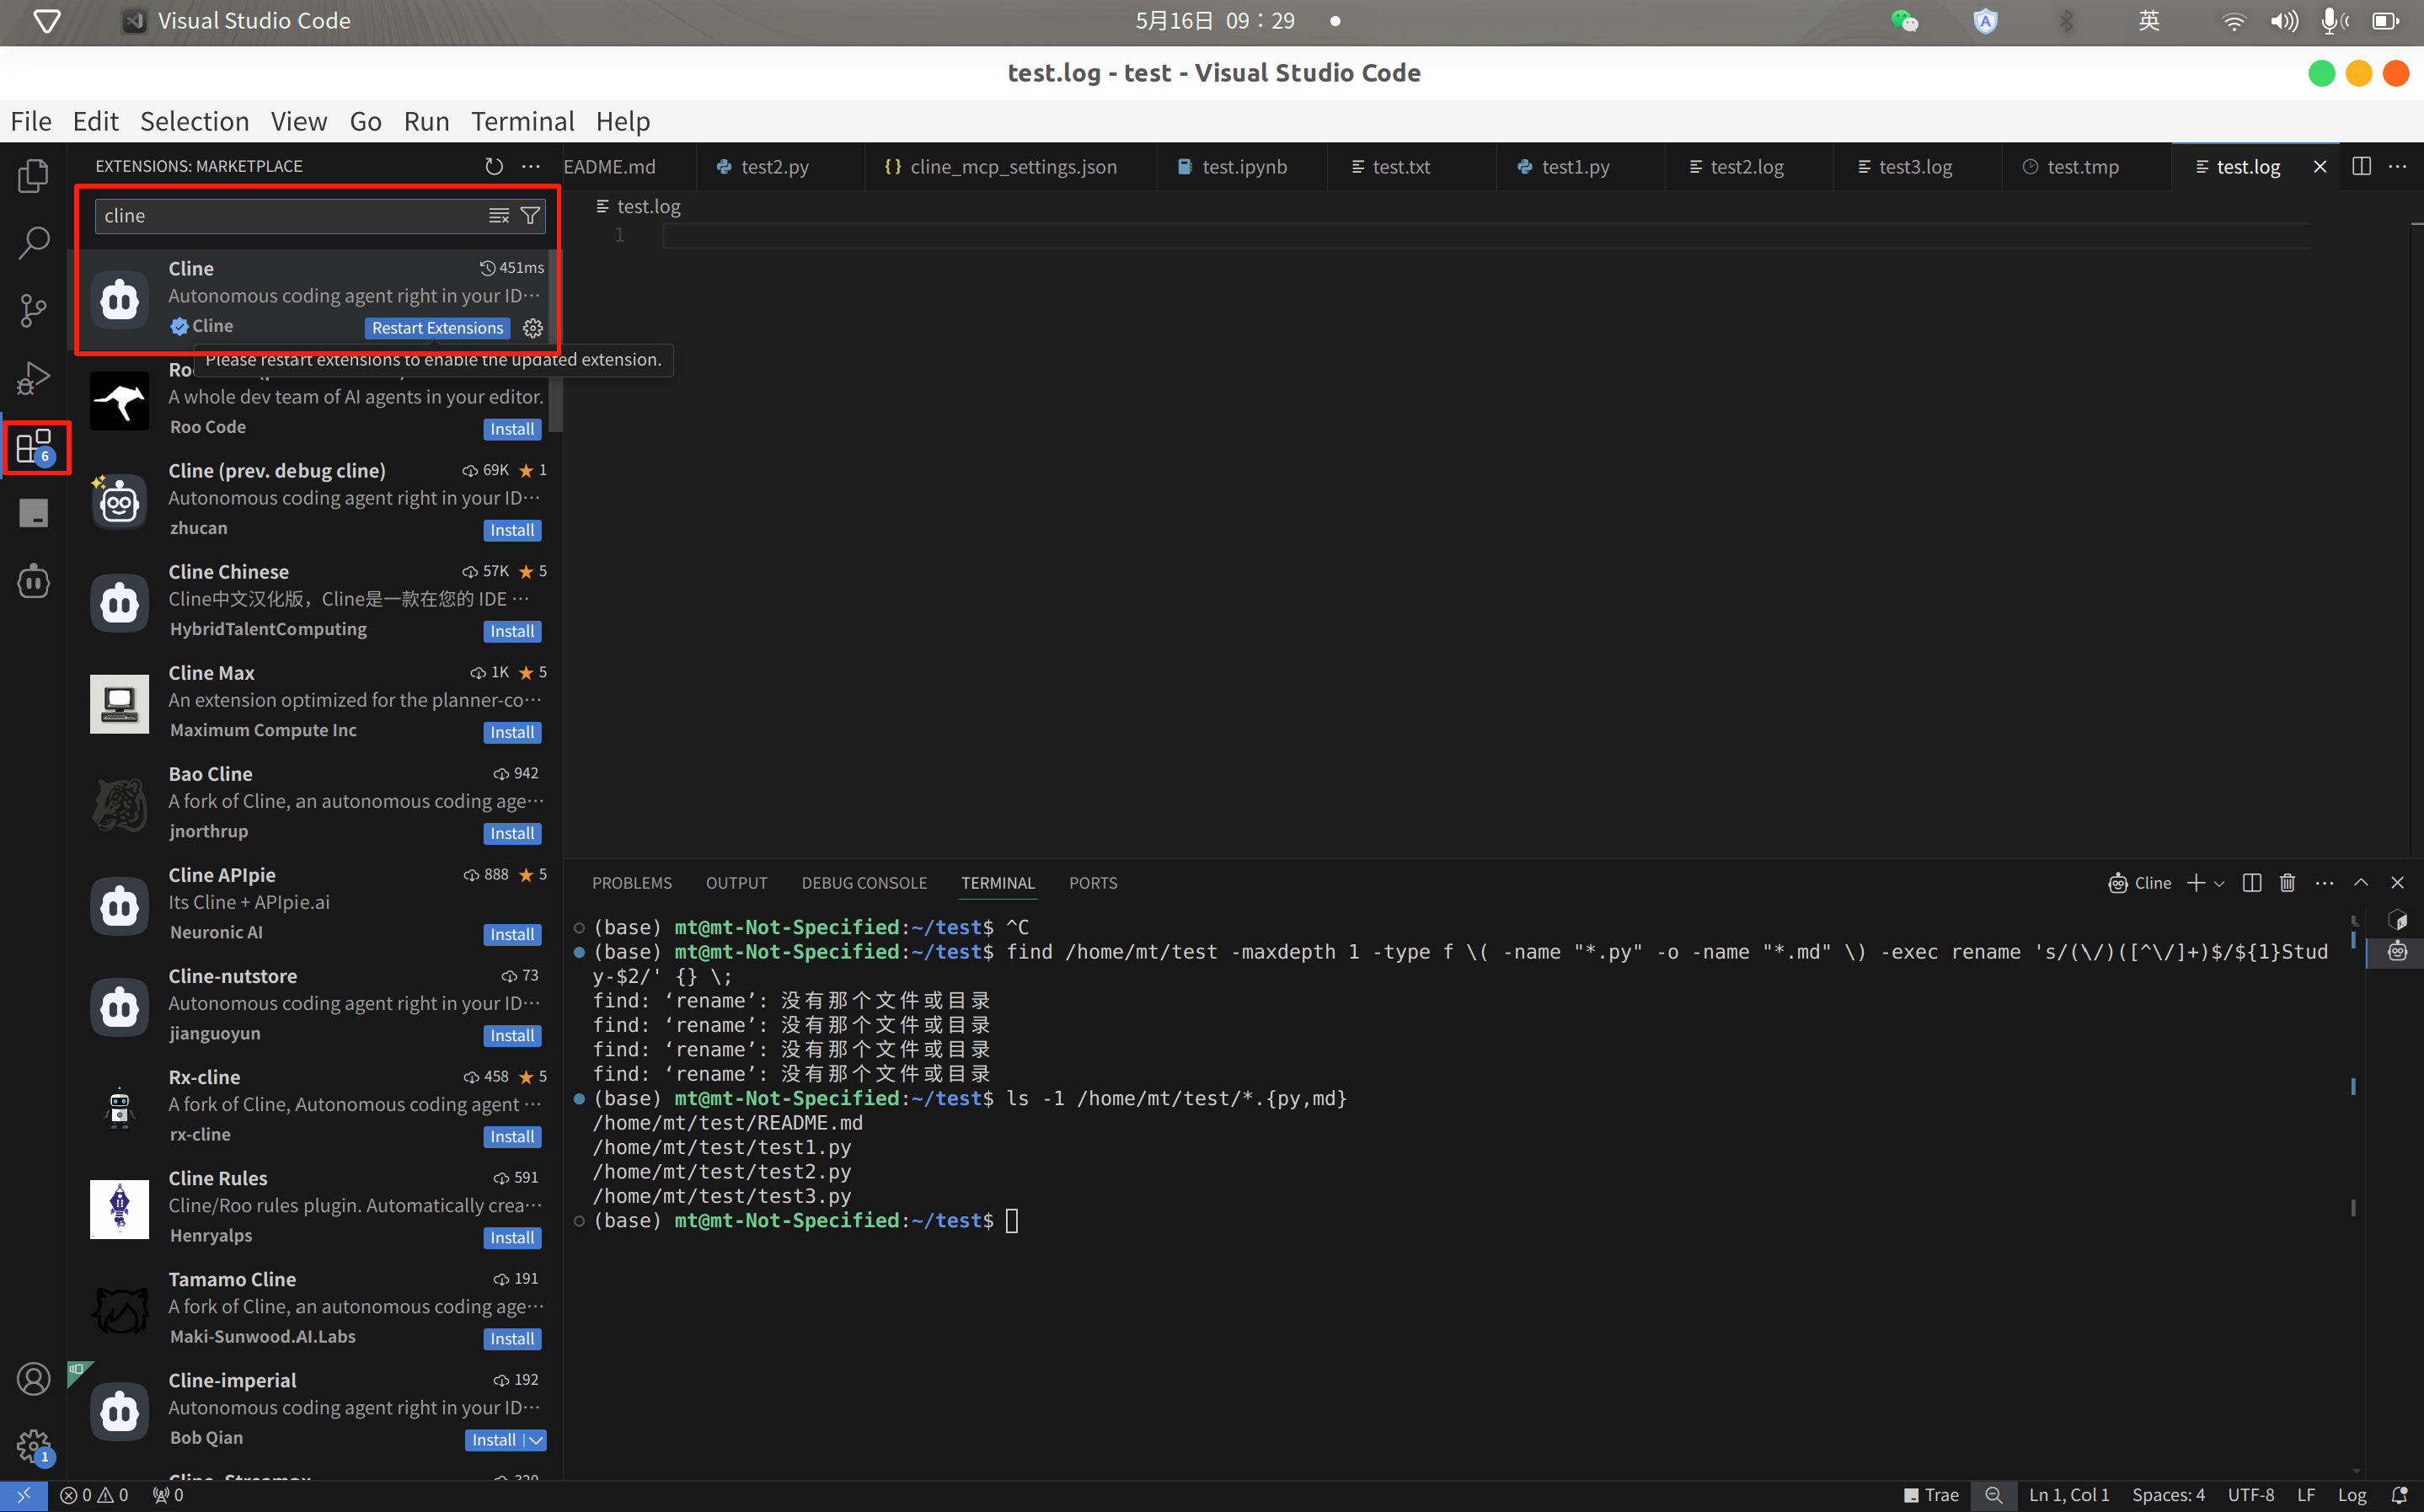This screenshot has width=2424, height=1512.
Task: Click Restart Extensions button
Action: coord(437,328)
